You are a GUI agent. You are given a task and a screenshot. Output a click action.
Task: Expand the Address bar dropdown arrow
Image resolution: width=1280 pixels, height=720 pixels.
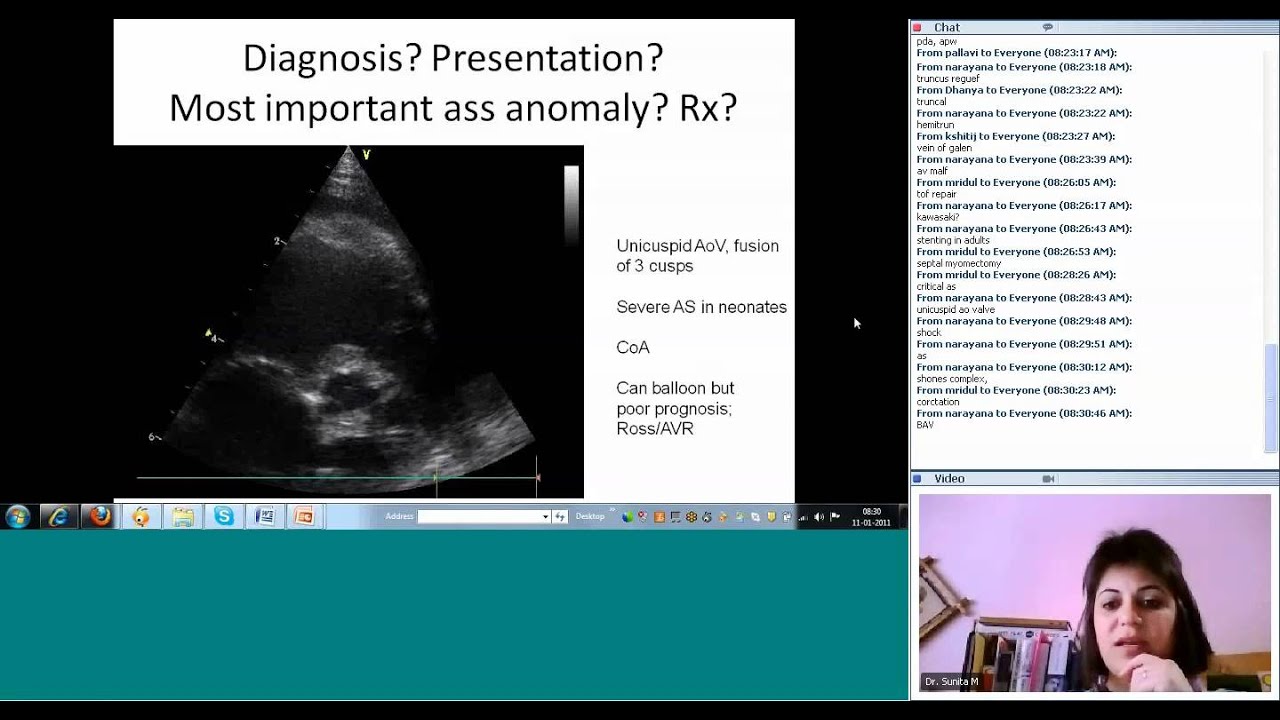545,517
